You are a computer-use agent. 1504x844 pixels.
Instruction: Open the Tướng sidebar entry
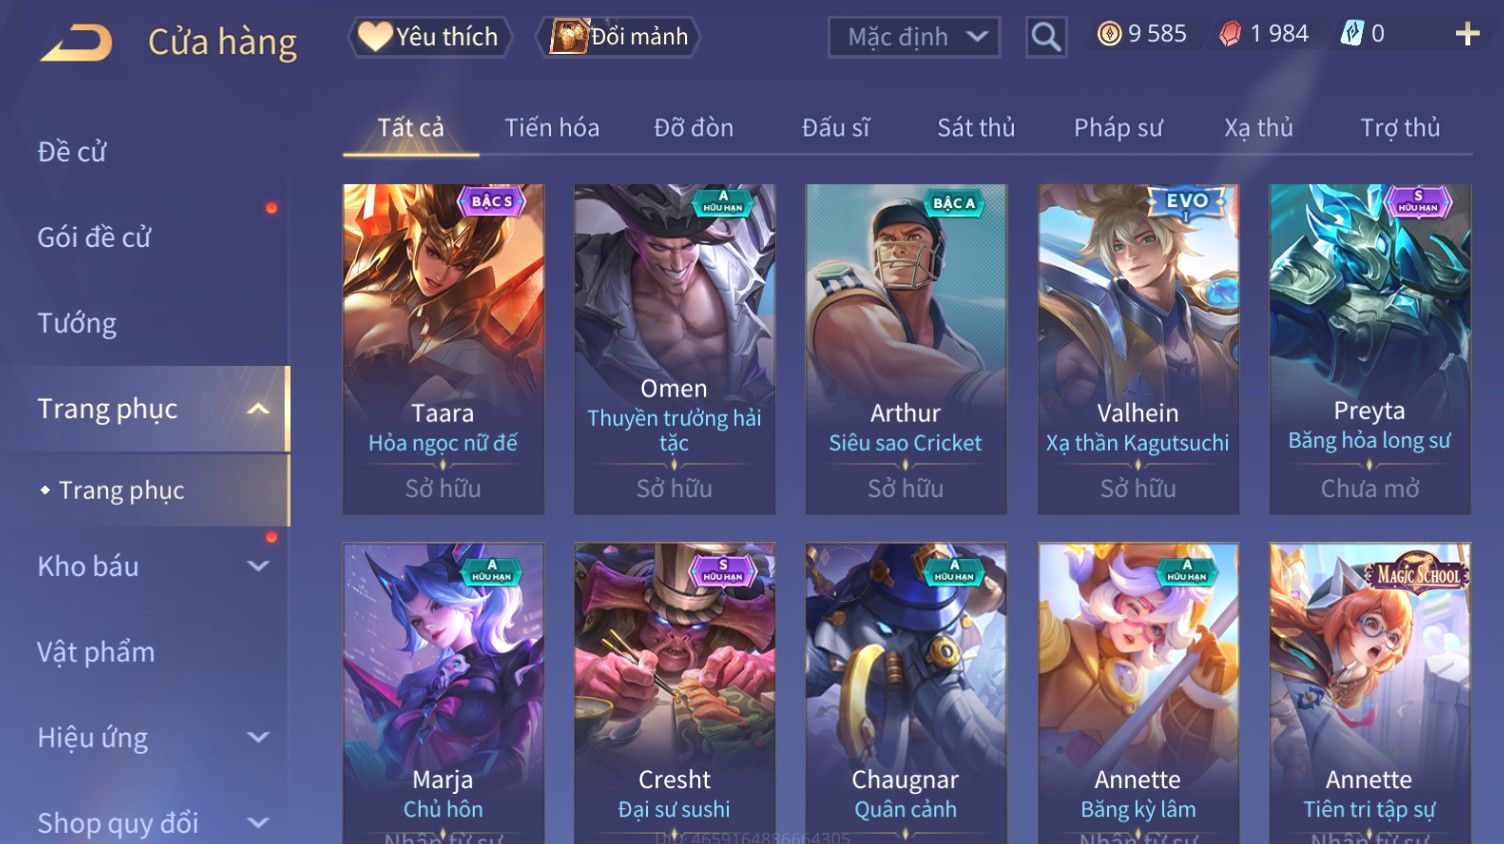pyautogui.click(x=77, y=324)
